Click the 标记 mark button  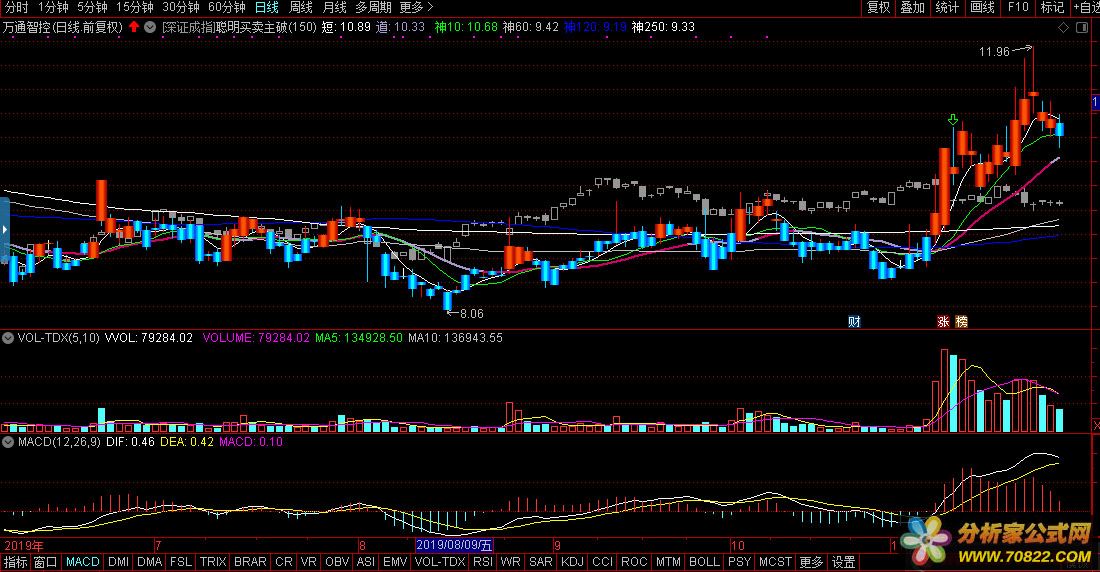pyautogui.click(x=1052, y=7)
